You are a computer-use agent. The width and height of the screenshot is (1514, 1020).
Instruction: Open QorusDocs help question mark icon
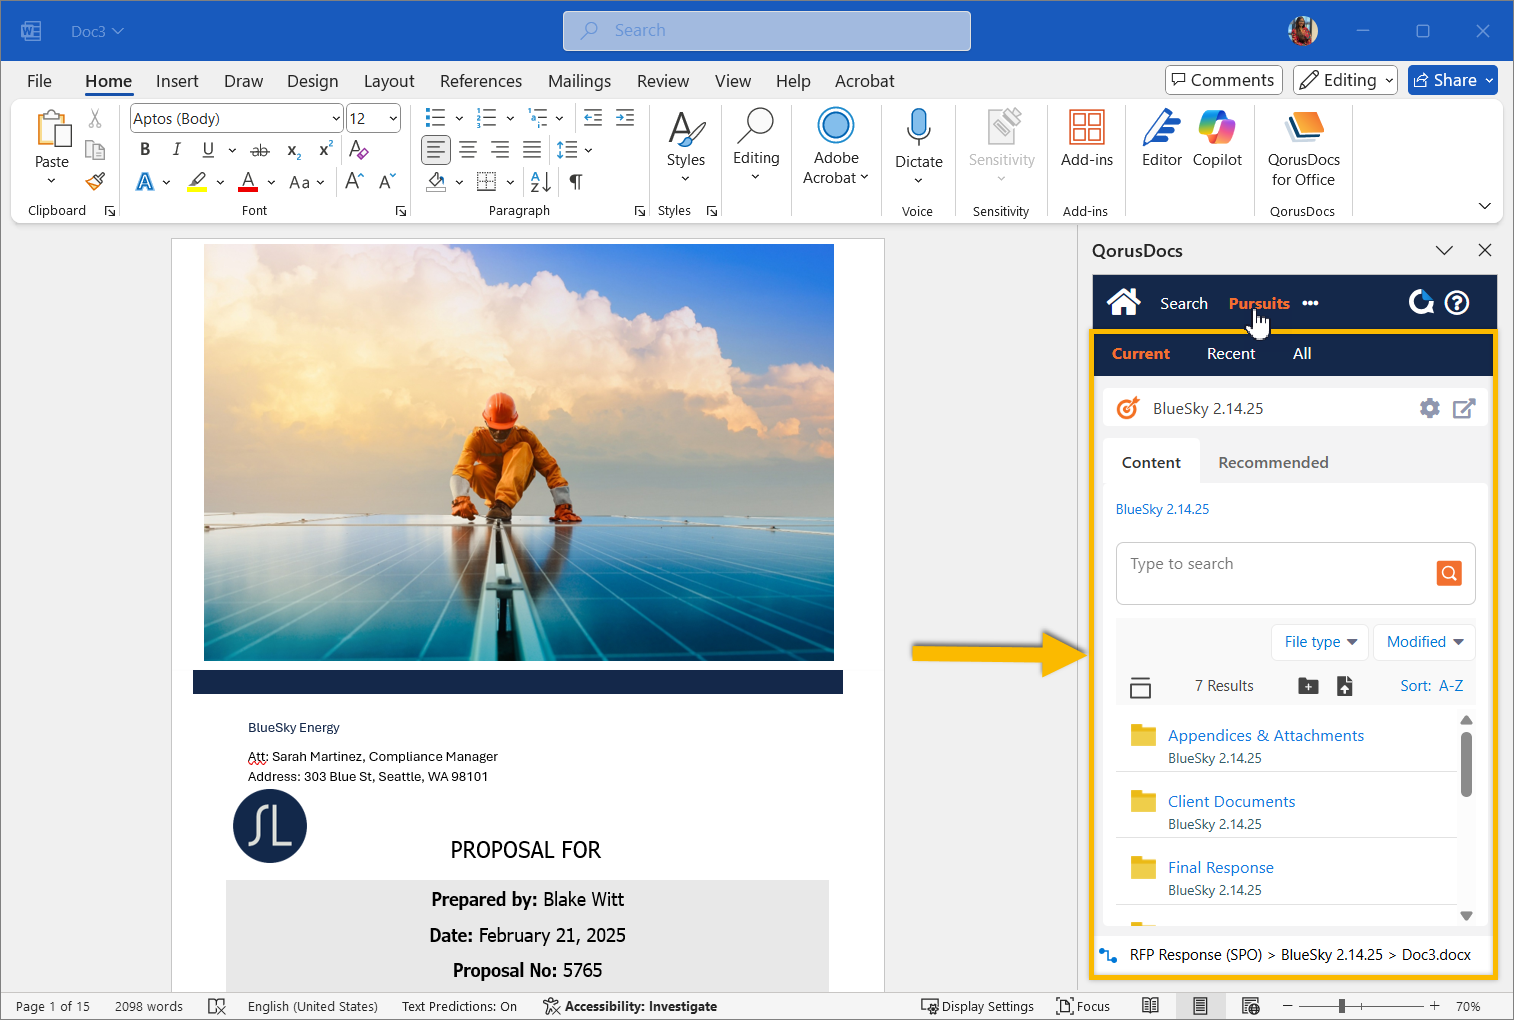click(x=1457, y=302)
